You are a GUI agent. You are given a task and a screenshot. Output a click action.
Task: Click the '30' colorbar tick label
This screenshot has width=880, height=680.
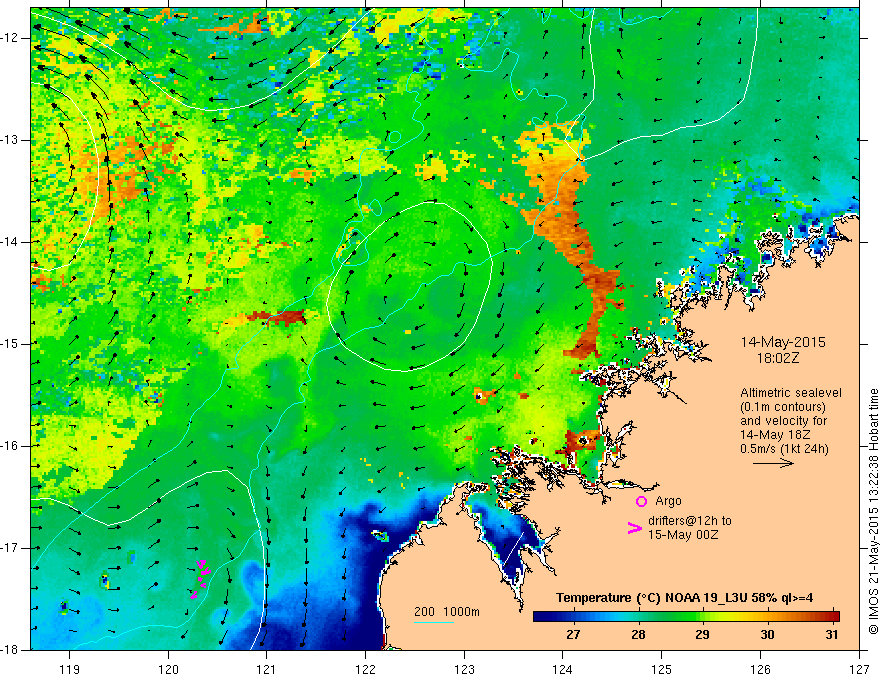point(767,635)
